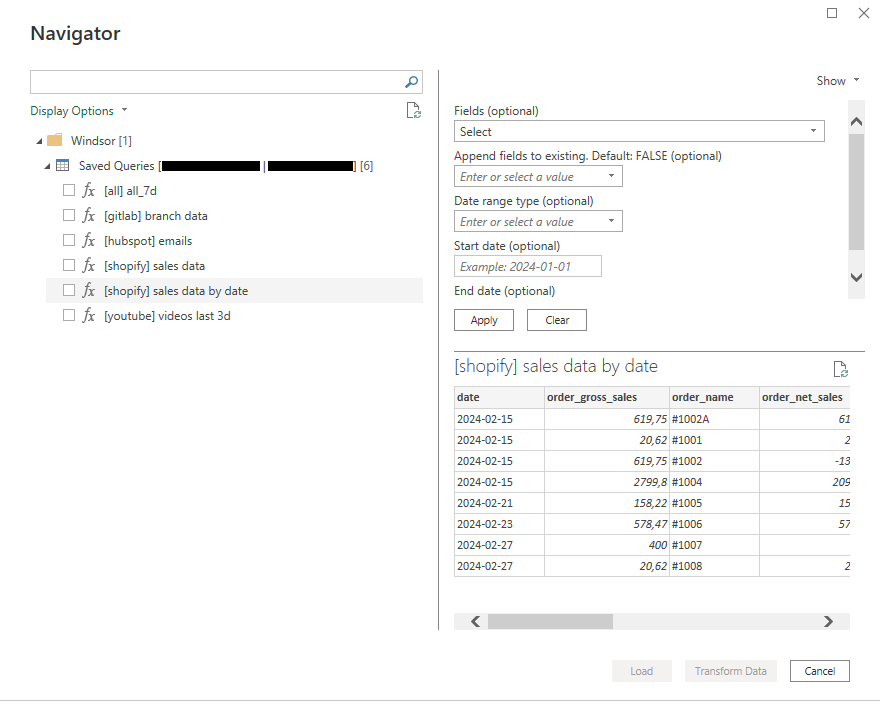This screenshot has width=880, height=704.
Task: Open the Fields Select dropdown
Action: (x=639, y=131)
